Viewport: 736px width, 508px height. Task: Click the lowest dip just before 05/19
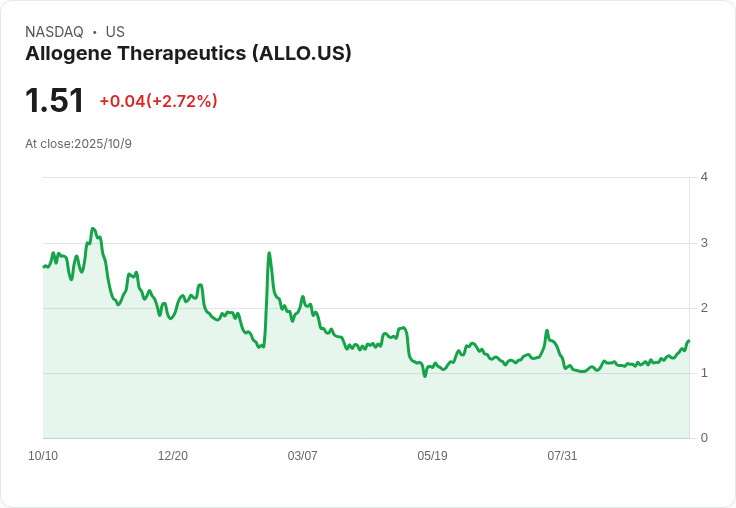(425, 375)
